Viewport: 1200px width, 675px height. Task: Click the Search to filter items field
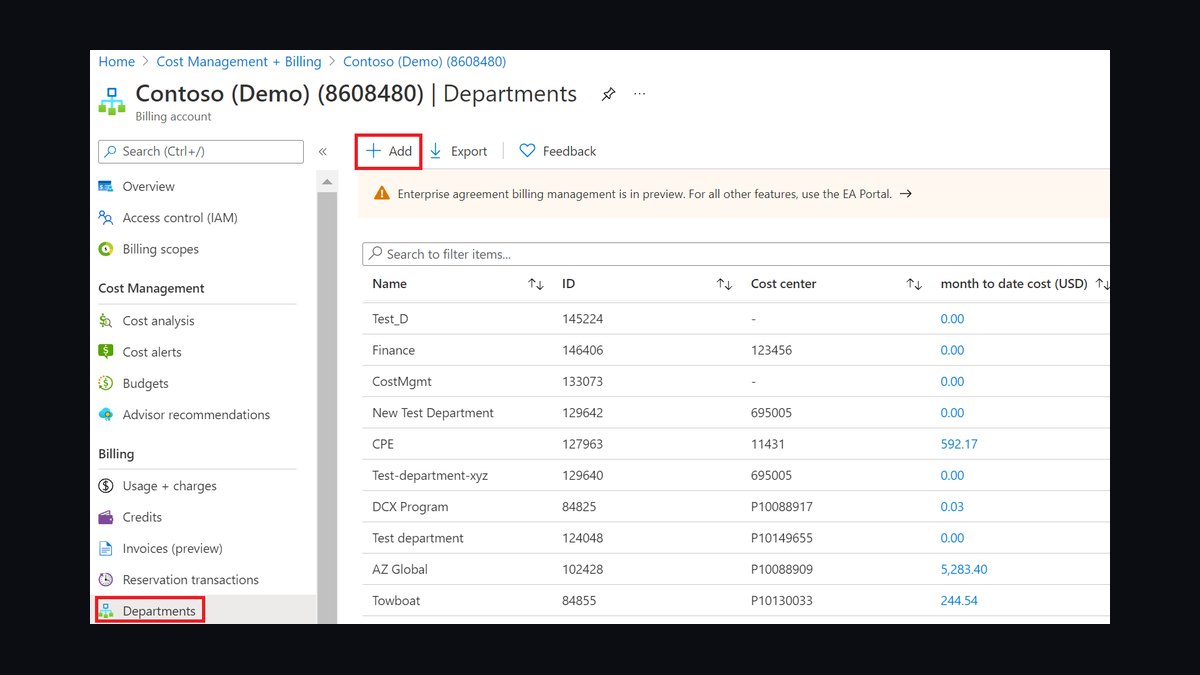(x=736, y=254)
